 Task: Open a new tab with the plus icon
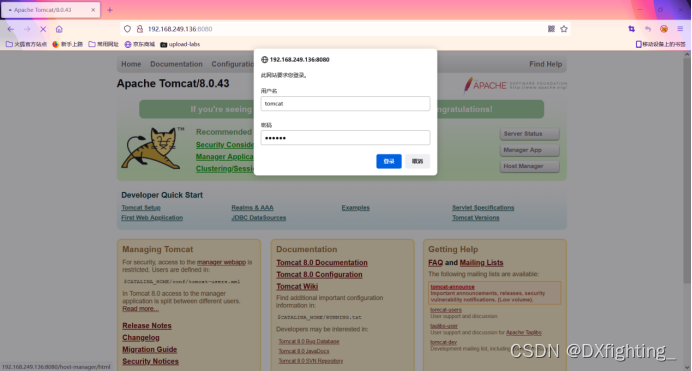click(110, 10)
